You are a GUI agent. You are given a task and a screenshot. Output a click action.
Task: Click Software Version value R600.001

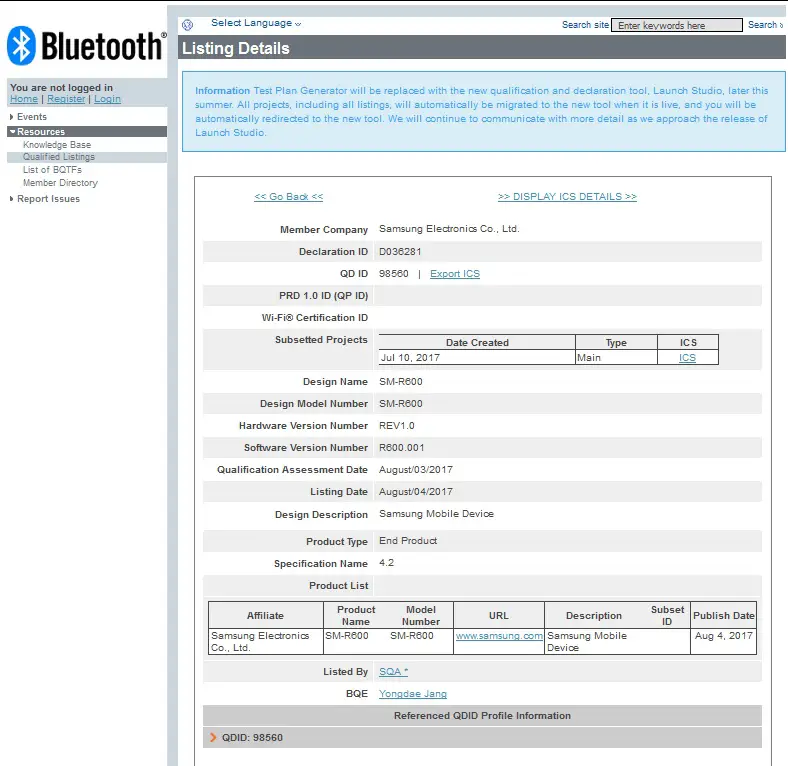[402, 448]
